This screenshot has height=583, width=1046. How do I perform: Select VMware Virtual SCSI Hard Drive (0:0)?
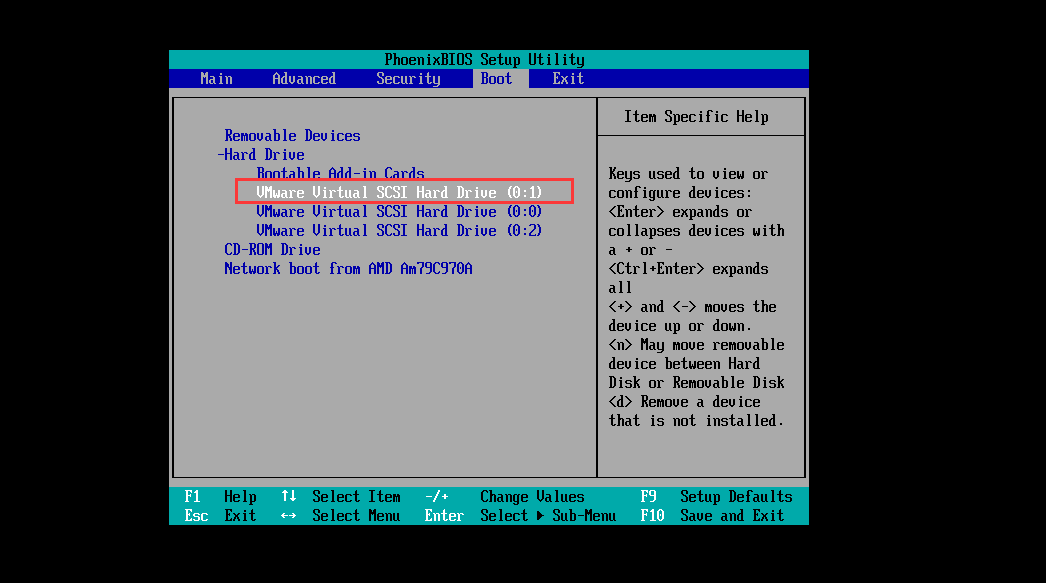click(399, 211)
